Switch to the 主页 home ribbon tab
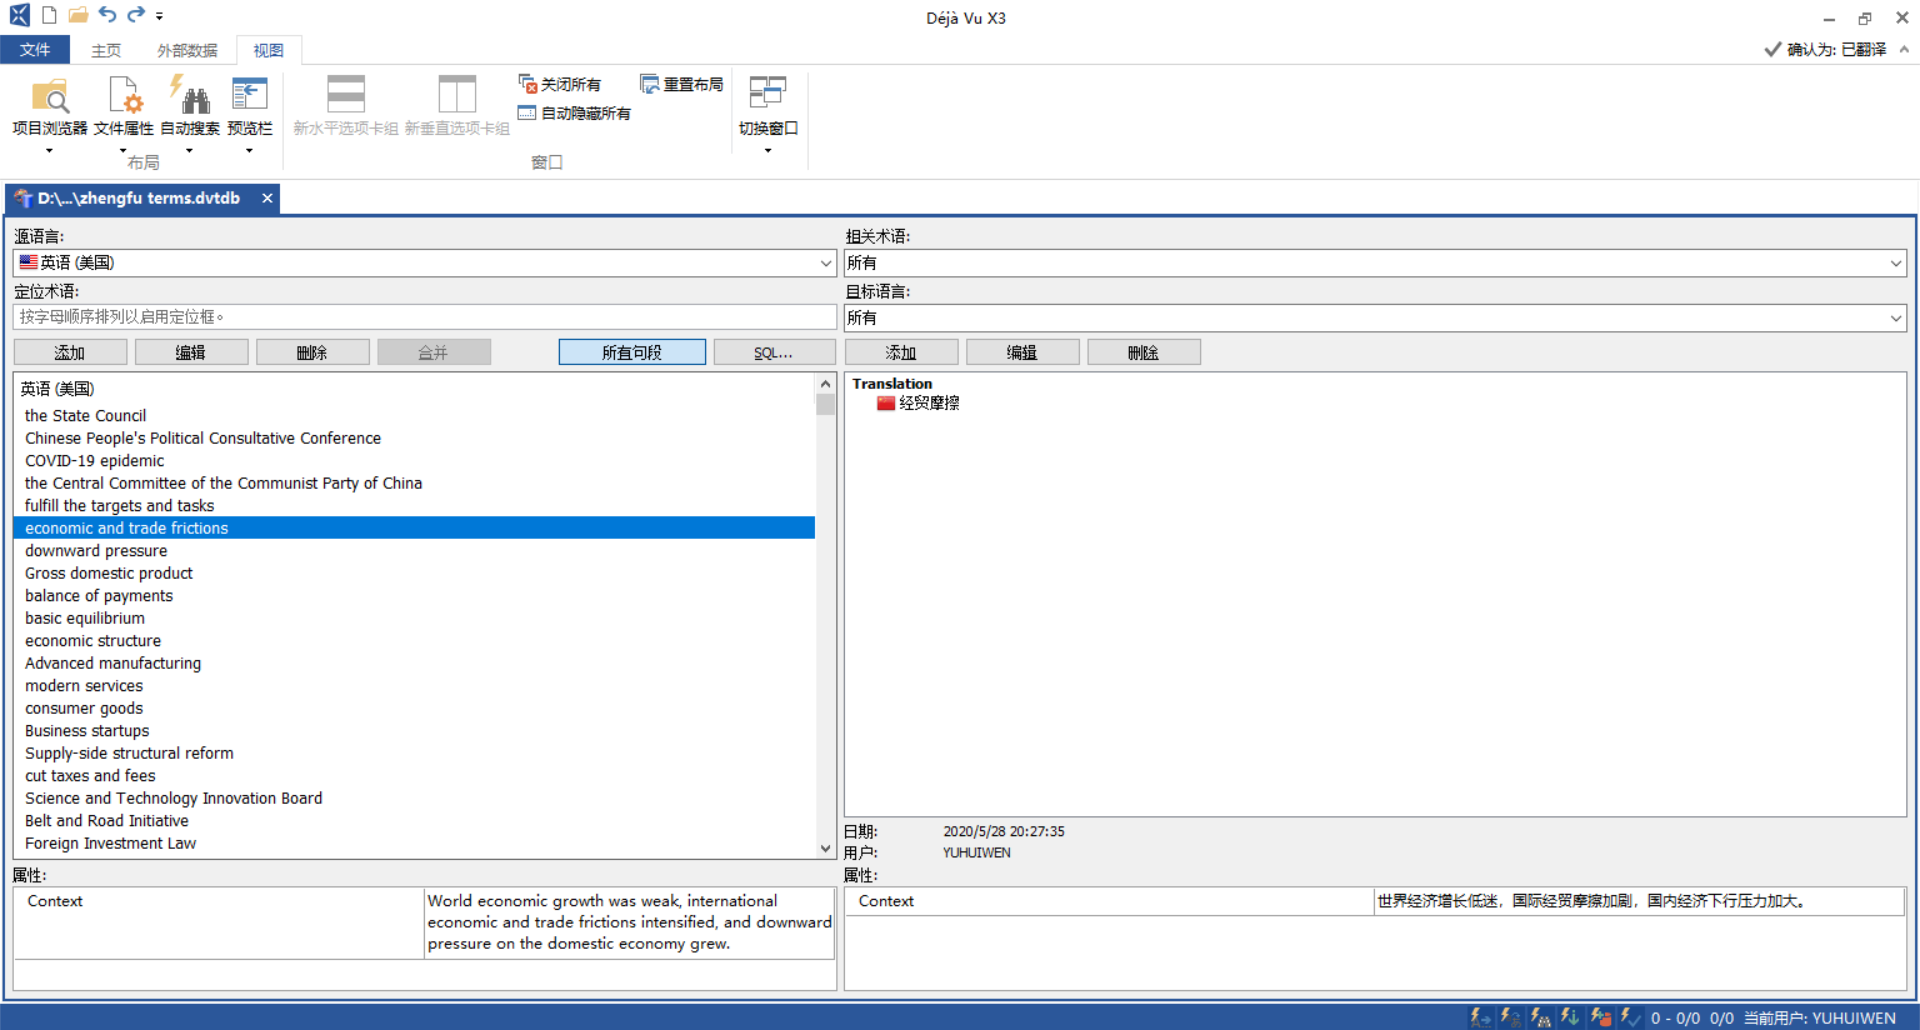The height and width of the screenshot is (1030, 1920). (x=106, y=50)
